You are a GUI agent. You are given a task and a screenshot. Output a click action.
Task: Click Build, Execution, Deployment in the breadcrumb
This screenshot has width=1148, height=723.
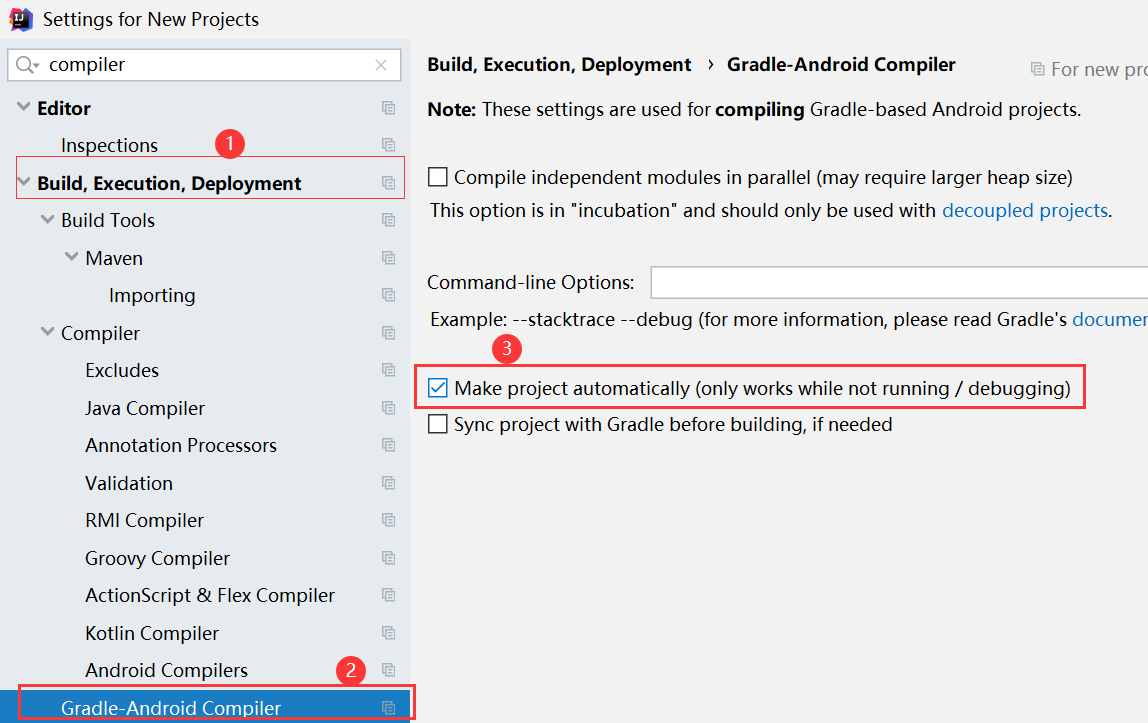[x=559, y=65]
